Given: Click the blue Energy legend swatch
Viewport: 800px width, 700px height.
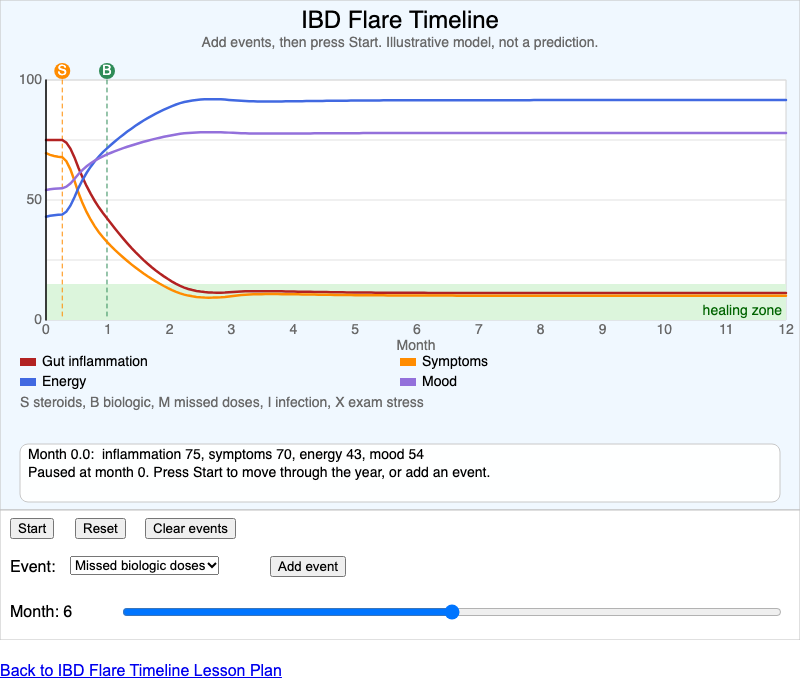Looking at the screenshot, I should [28, 382].
